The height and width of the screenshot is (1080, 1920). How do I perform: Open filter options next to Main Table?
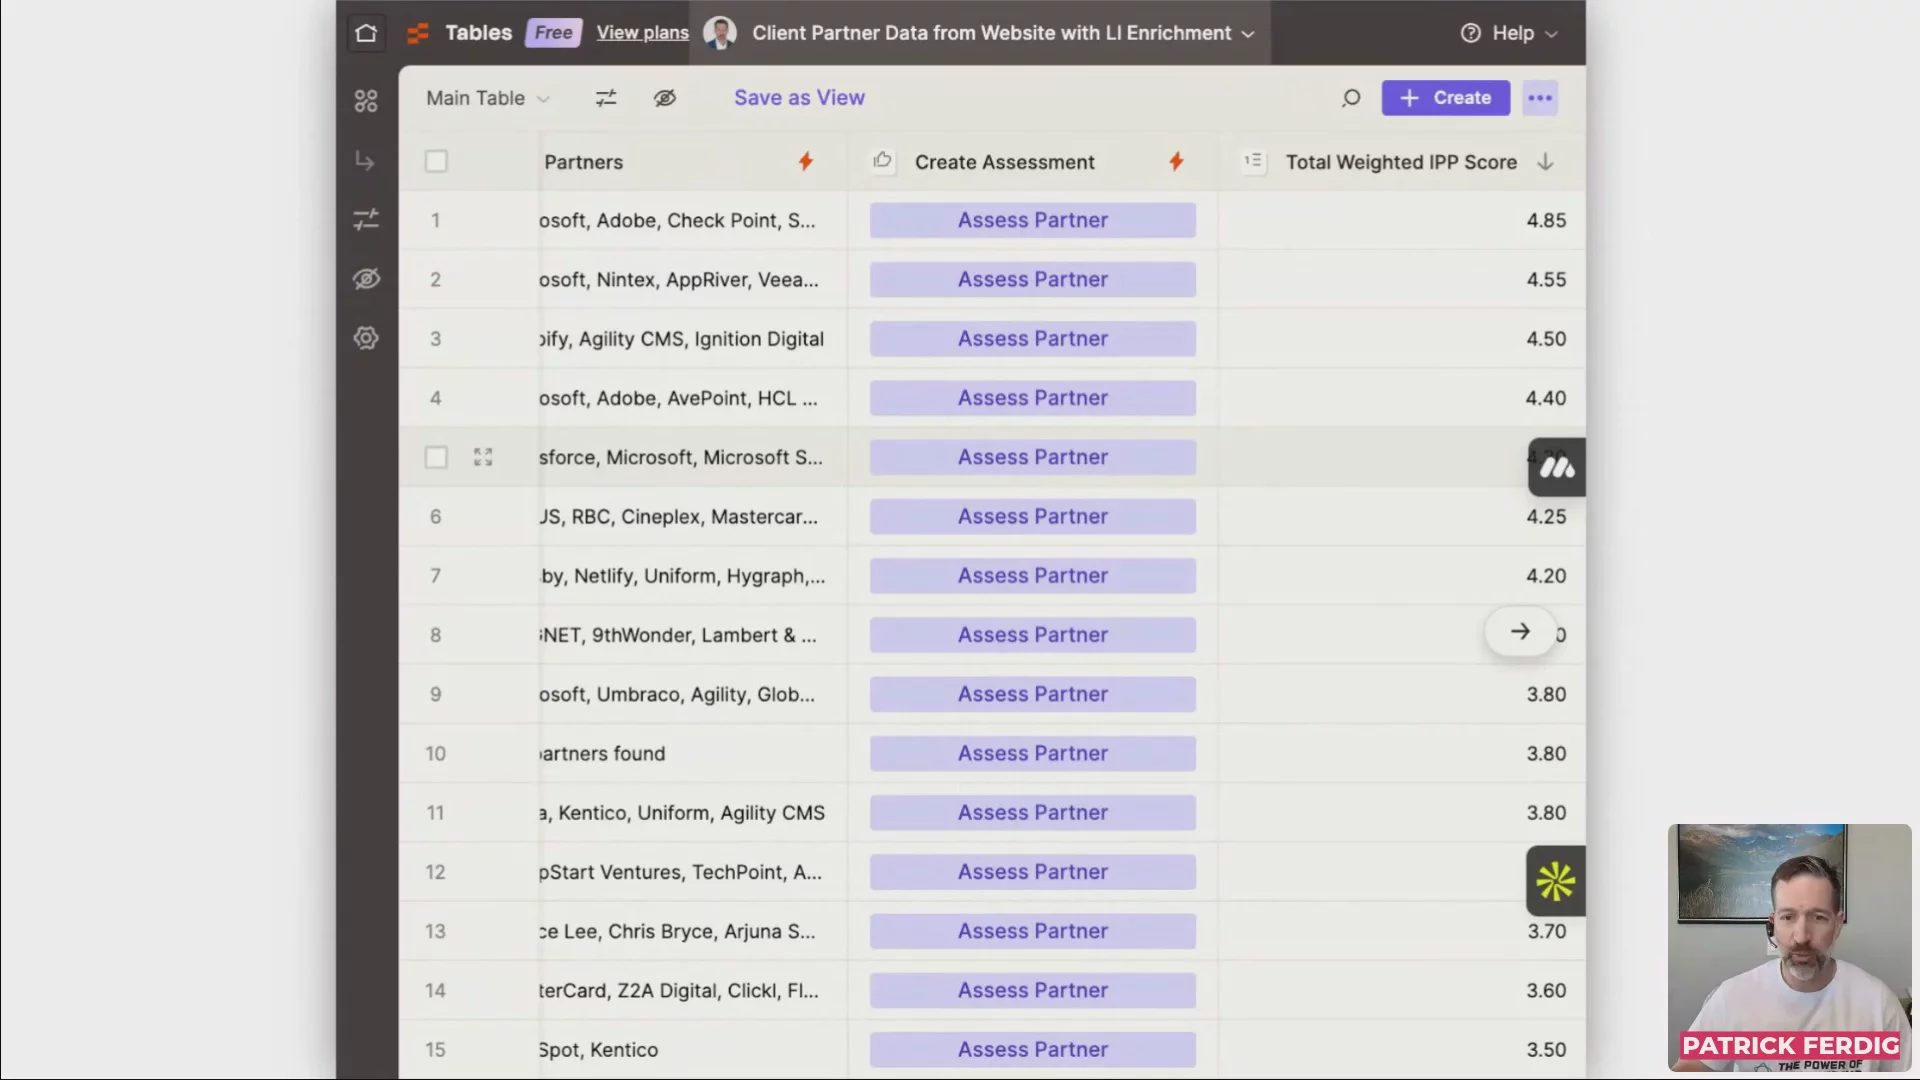[x=606, y=98]
